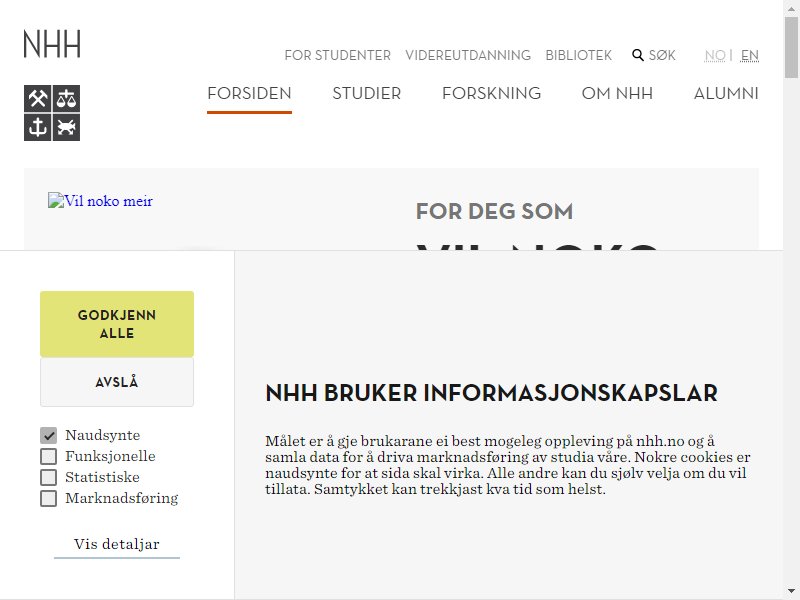Click the Statistiske label text

tap(102, 477)
